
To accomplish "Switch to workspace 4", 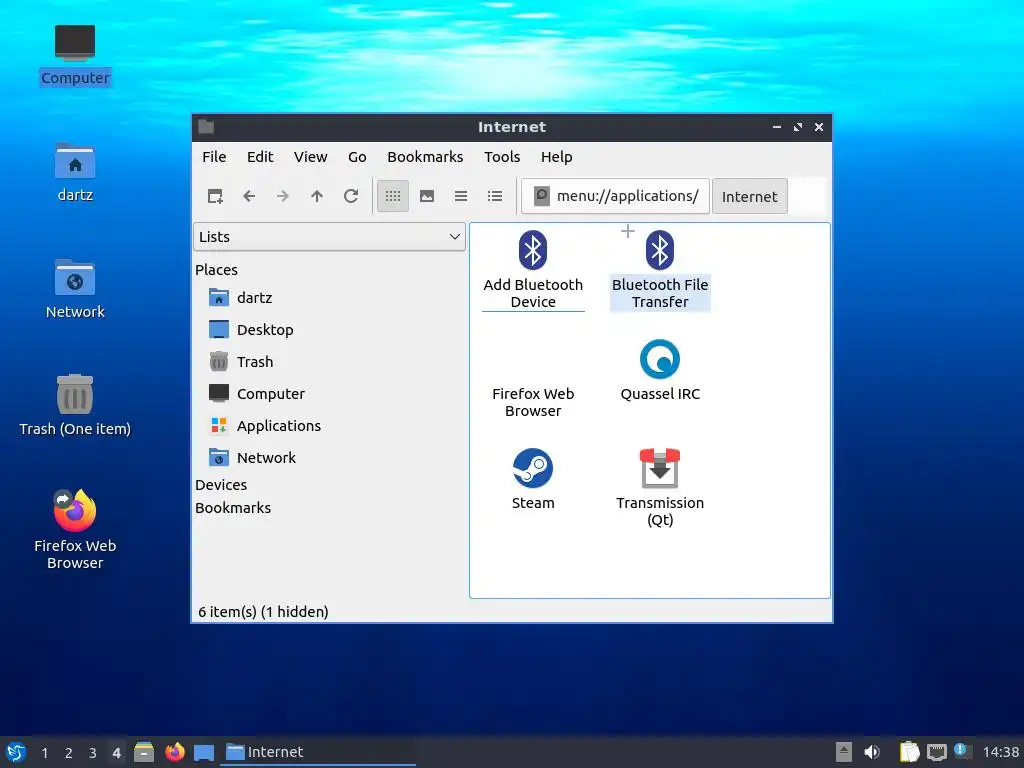I will (x=116, y=753).
